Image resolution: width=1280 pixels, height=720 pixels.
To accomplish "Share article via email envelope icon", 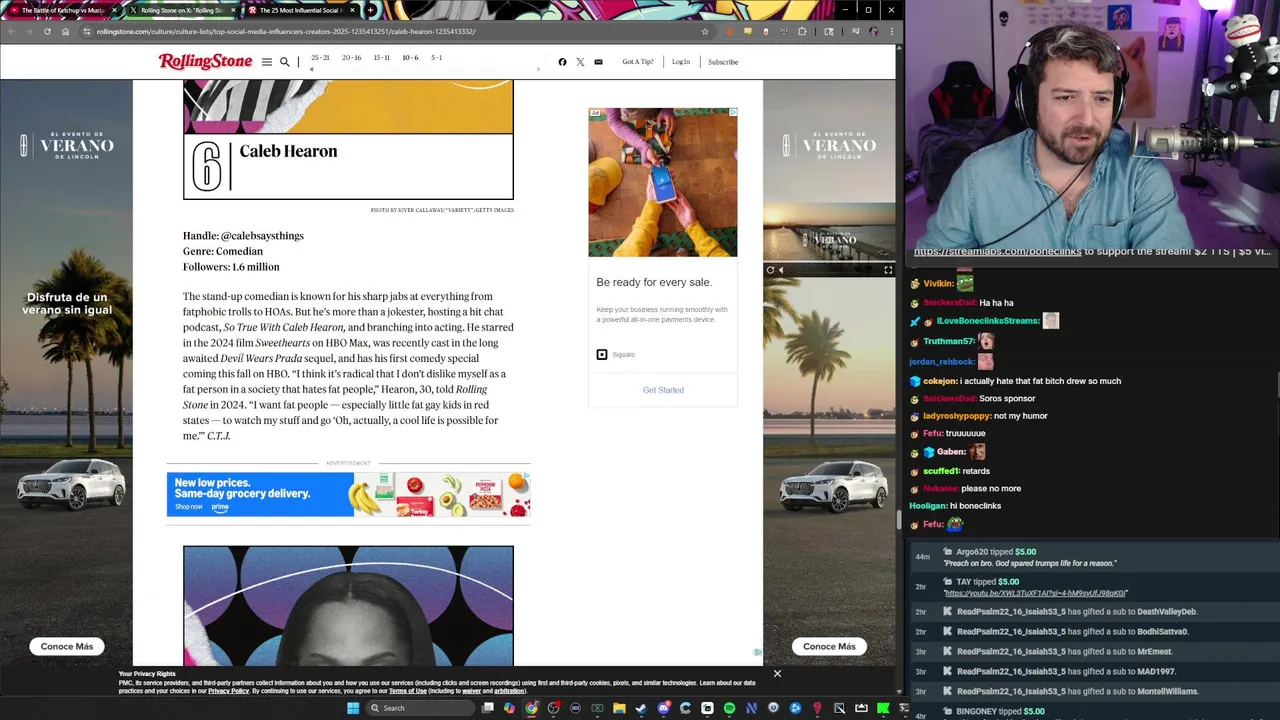I will 598,62.
